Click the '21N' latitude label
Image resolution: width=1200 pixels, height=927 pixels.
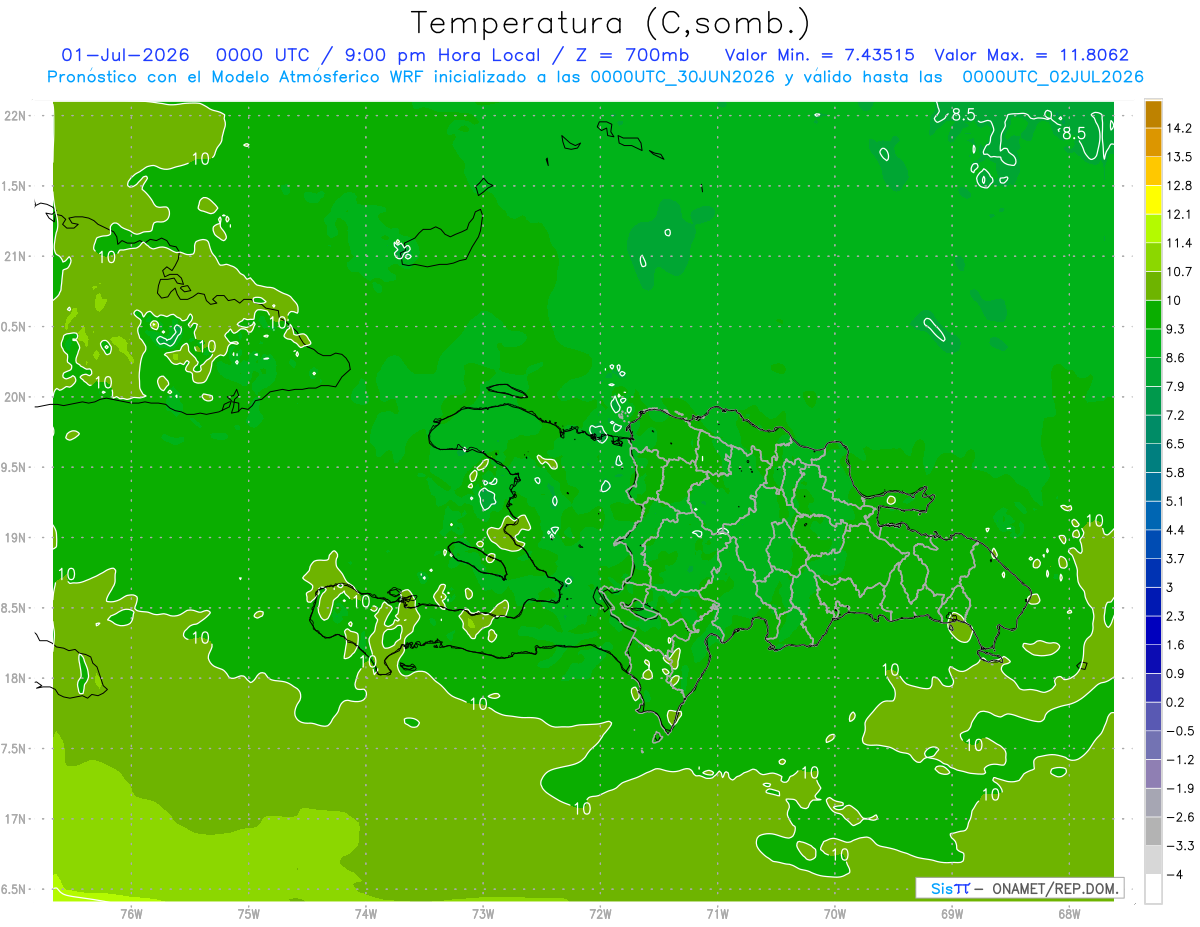[x=15, y=256]
